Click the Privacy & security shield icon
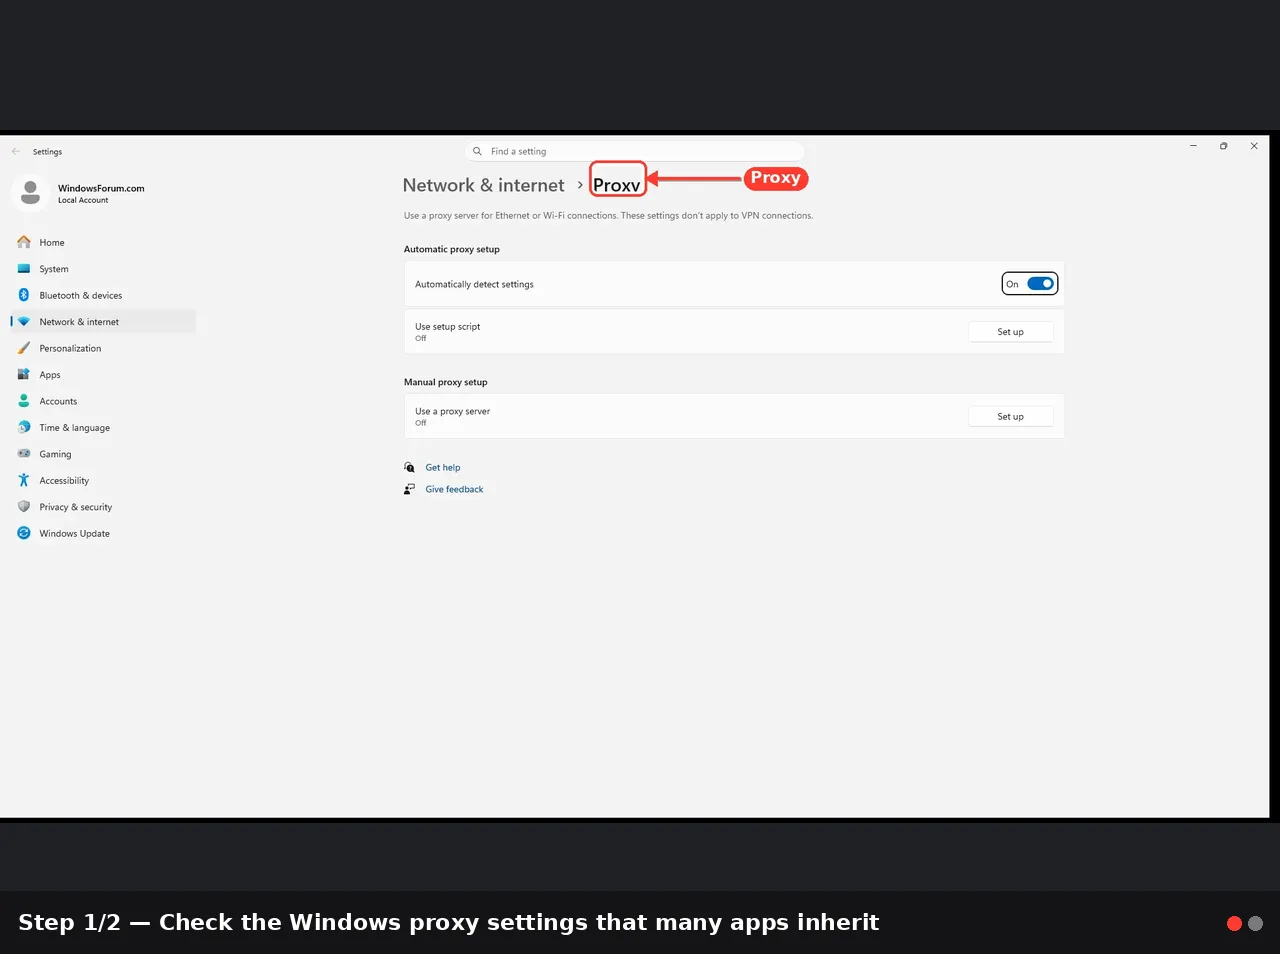Screen dimensions: 1280x954 24,507
